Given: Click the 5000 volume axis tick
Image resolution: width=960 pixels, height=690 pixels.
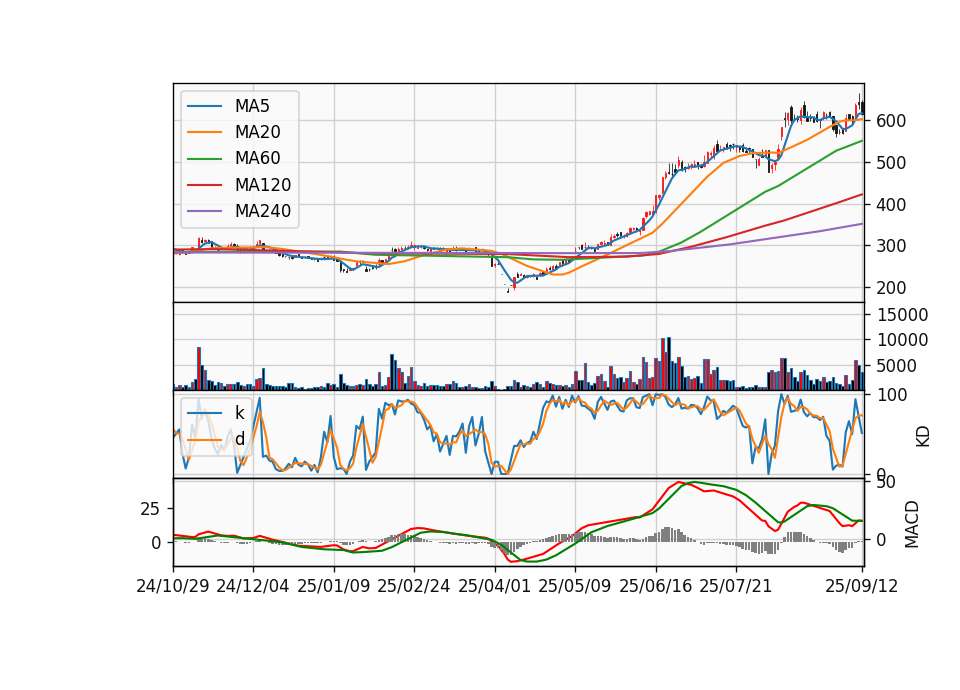Looking at the screenshot, I should click(896, 366).
